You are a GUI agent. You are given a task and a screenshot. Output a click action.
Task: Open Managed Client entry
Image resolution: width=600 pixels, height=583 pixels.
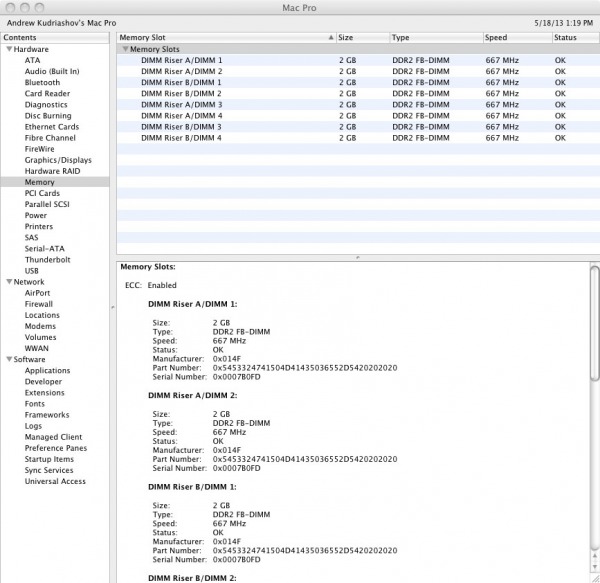tap(54, 437)
